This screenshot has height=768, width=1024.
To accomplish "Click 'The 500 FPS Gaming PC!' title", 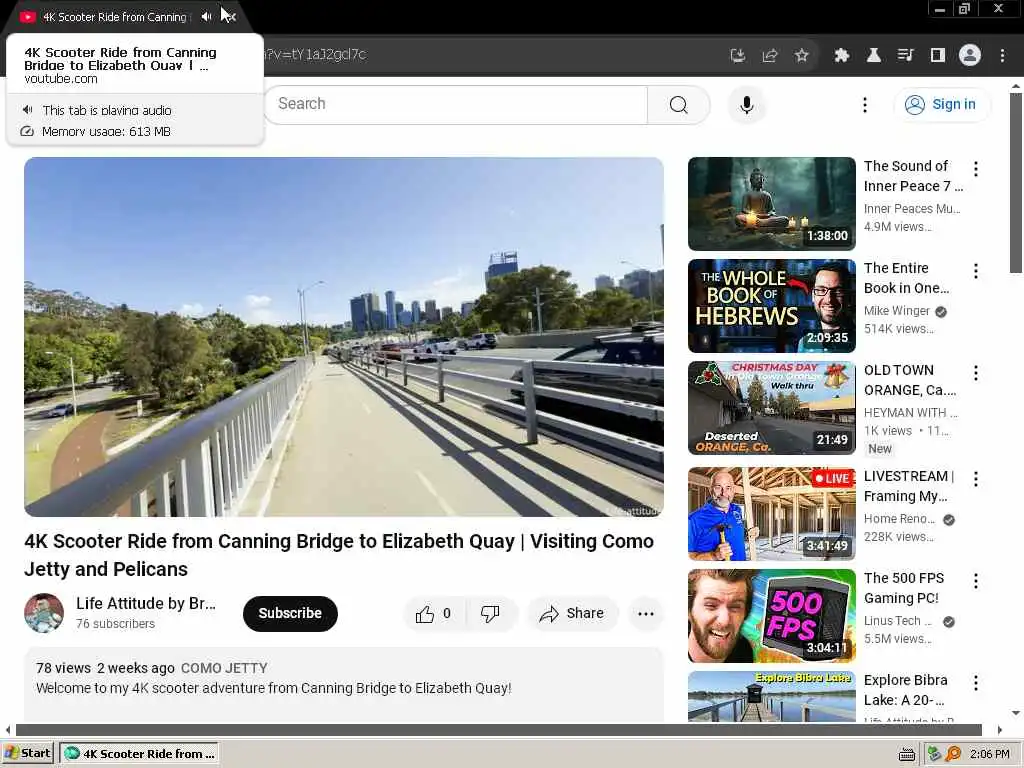I will [x=904, y=588].
